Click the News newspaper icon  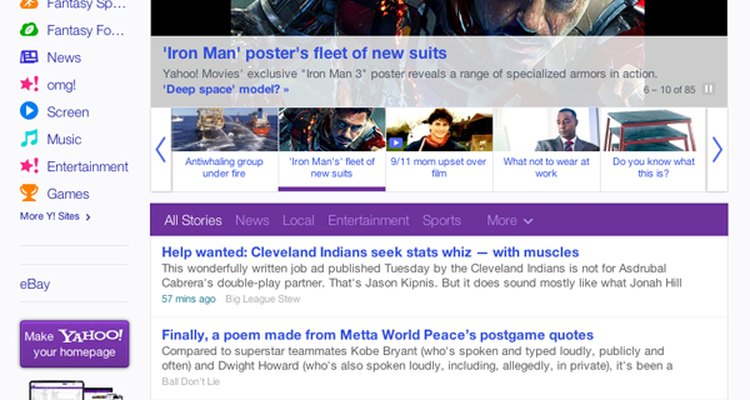point(29,57)
